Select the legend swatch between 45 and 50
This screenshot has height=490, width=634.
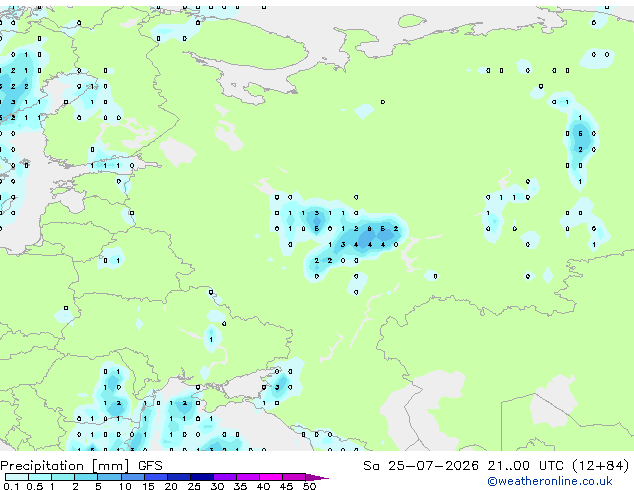[x=294, y=477]
